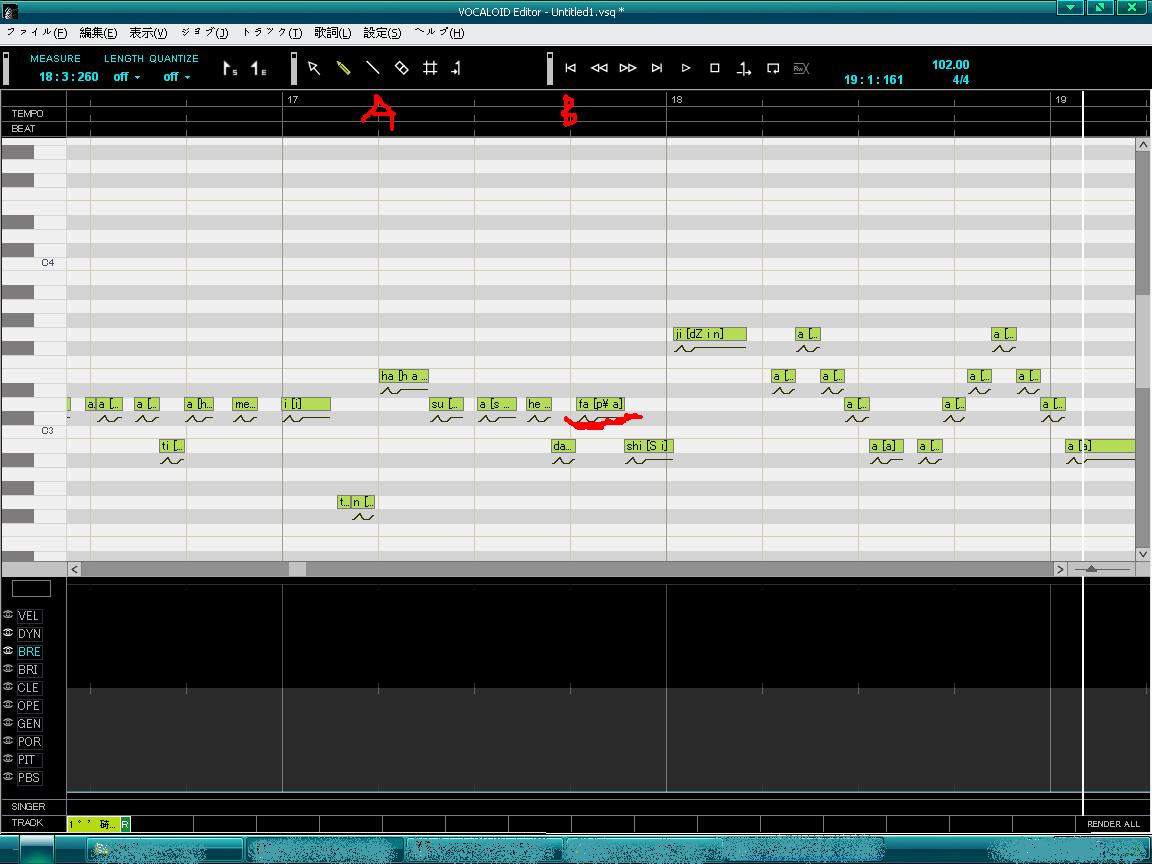This screenshot has height=864, width=1152.
Task: Click the piano roll scroll-down arrow
Action: click(x=1142, y=554)
